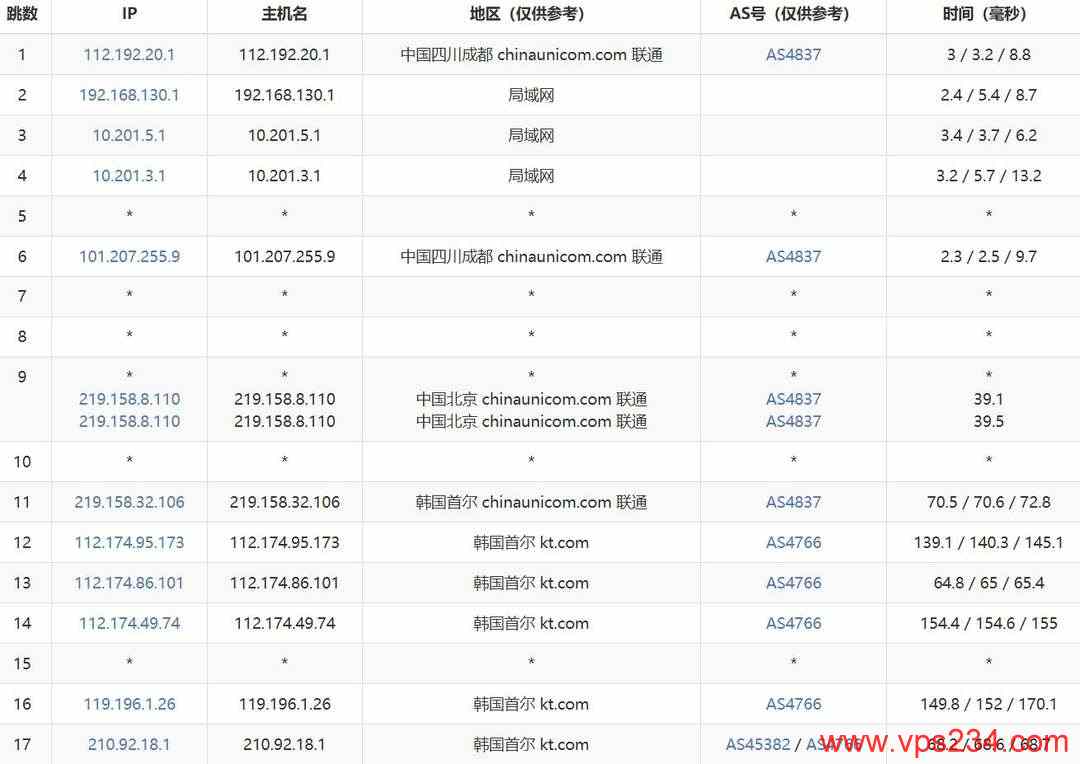Click hostname cell 219.158.32.106 in 主机名 column
This screenshot has height=764, width=1080.
click(284, 502)
